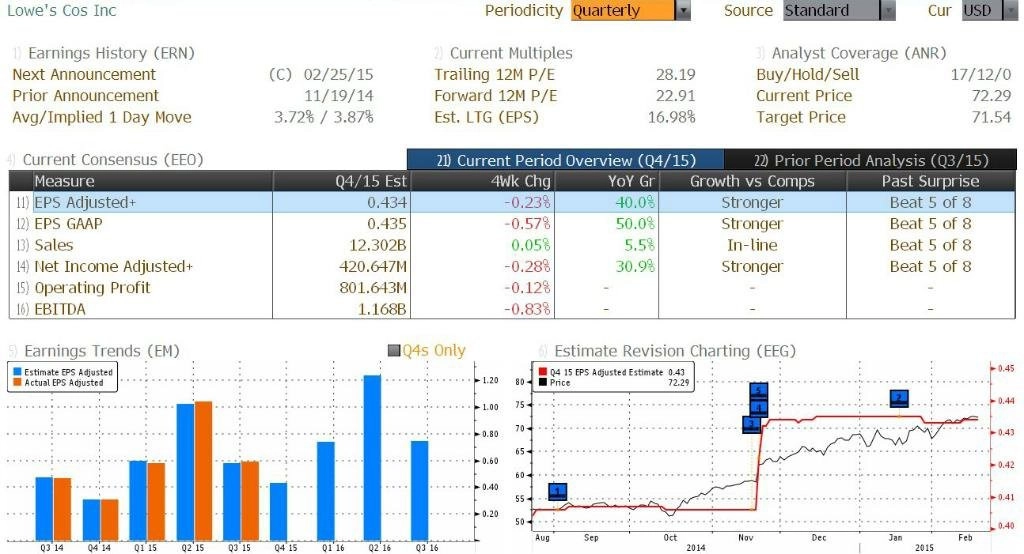The image size is (1024, 554).
Task: Open event marker 3 on revision chart
Action: pyautogui.click(x=752, y=425)
